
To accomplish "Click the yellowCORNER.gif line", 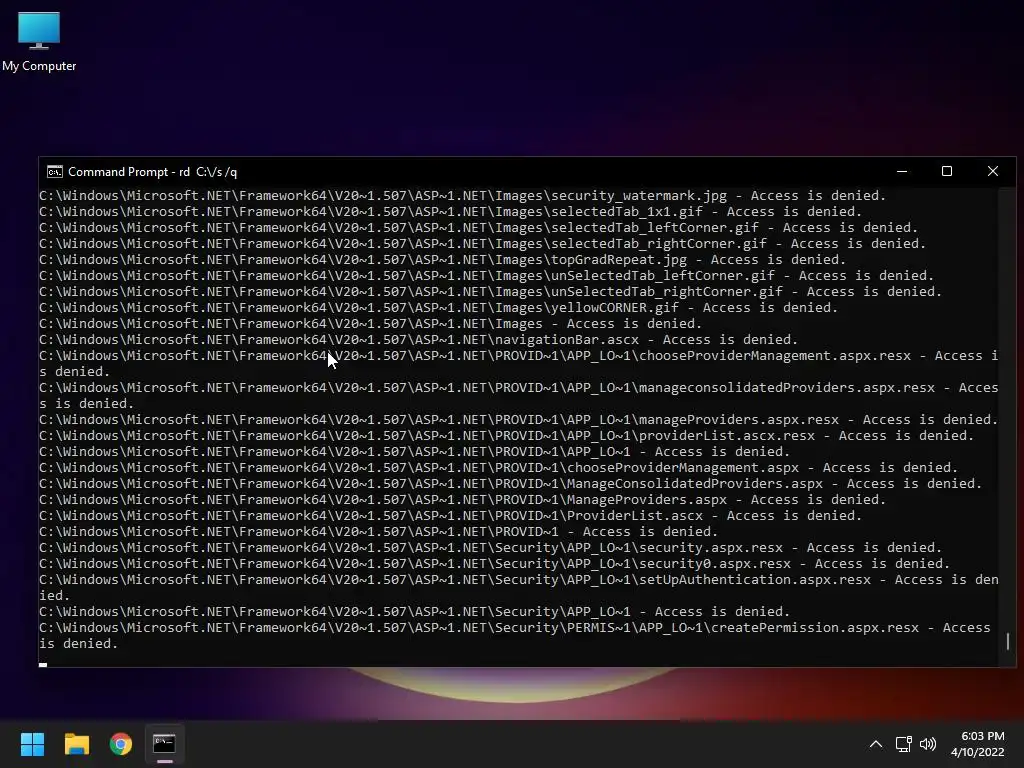I will [439, 308].
